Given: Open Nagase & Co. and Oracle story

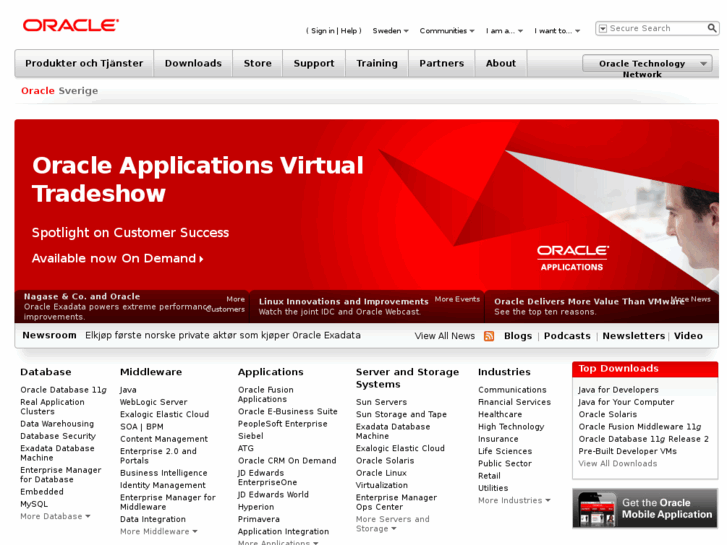Looking at the screenshot, I should [82, 296].
